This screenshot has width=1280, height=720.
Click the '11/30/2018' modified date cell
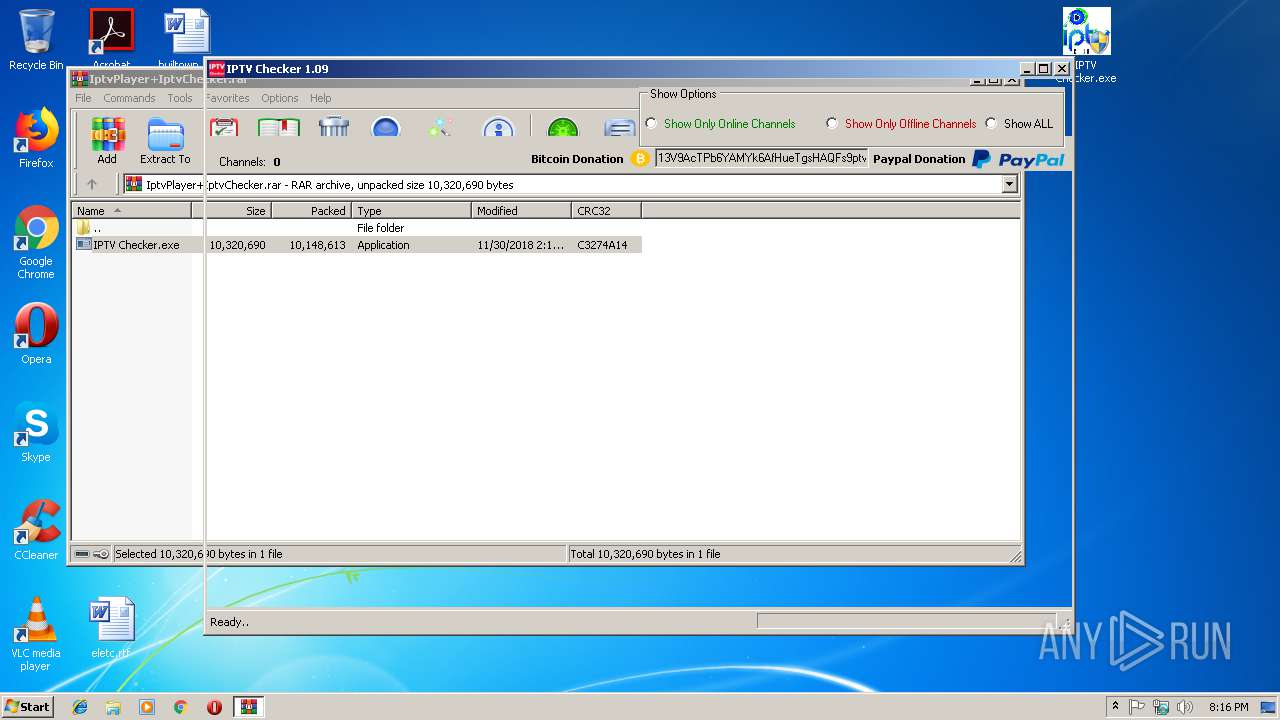[520, 245]
